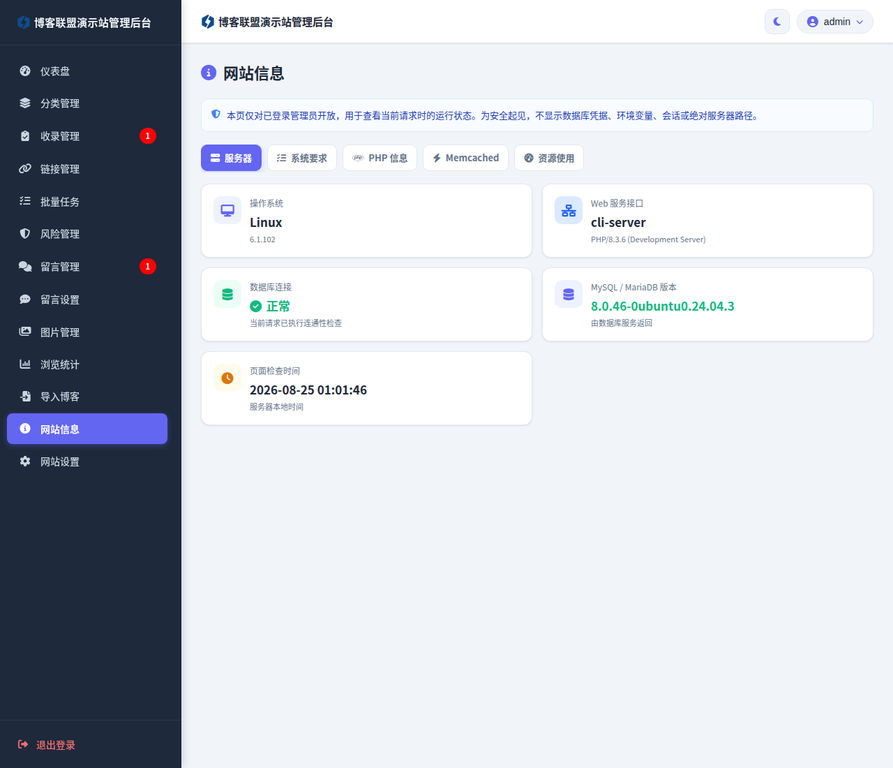Click the 服务器本地时间 caption
This screenshot has height=768, width=893.
point(276,407)
